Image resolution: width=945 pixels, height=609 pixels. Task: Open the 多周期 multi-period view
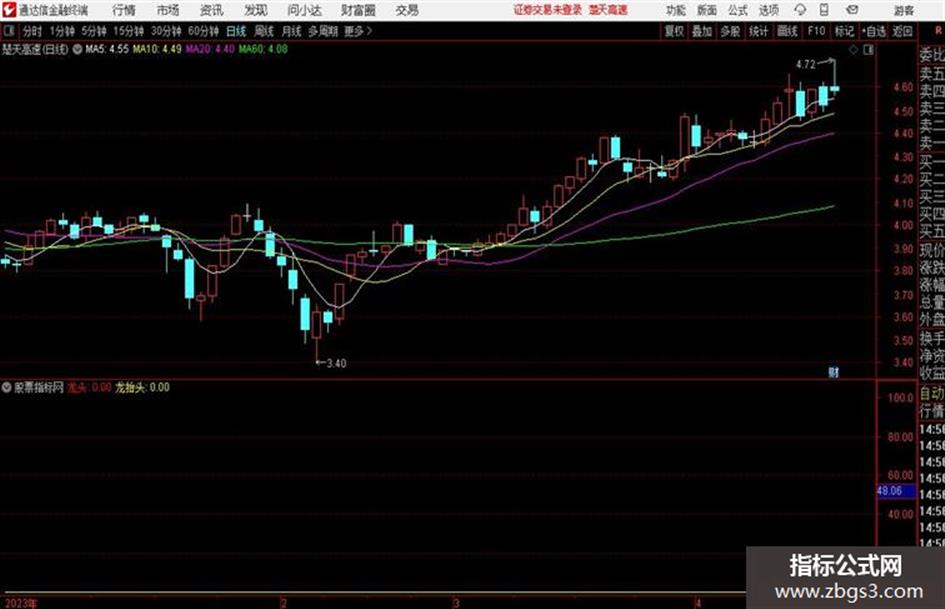pos(322,31)
